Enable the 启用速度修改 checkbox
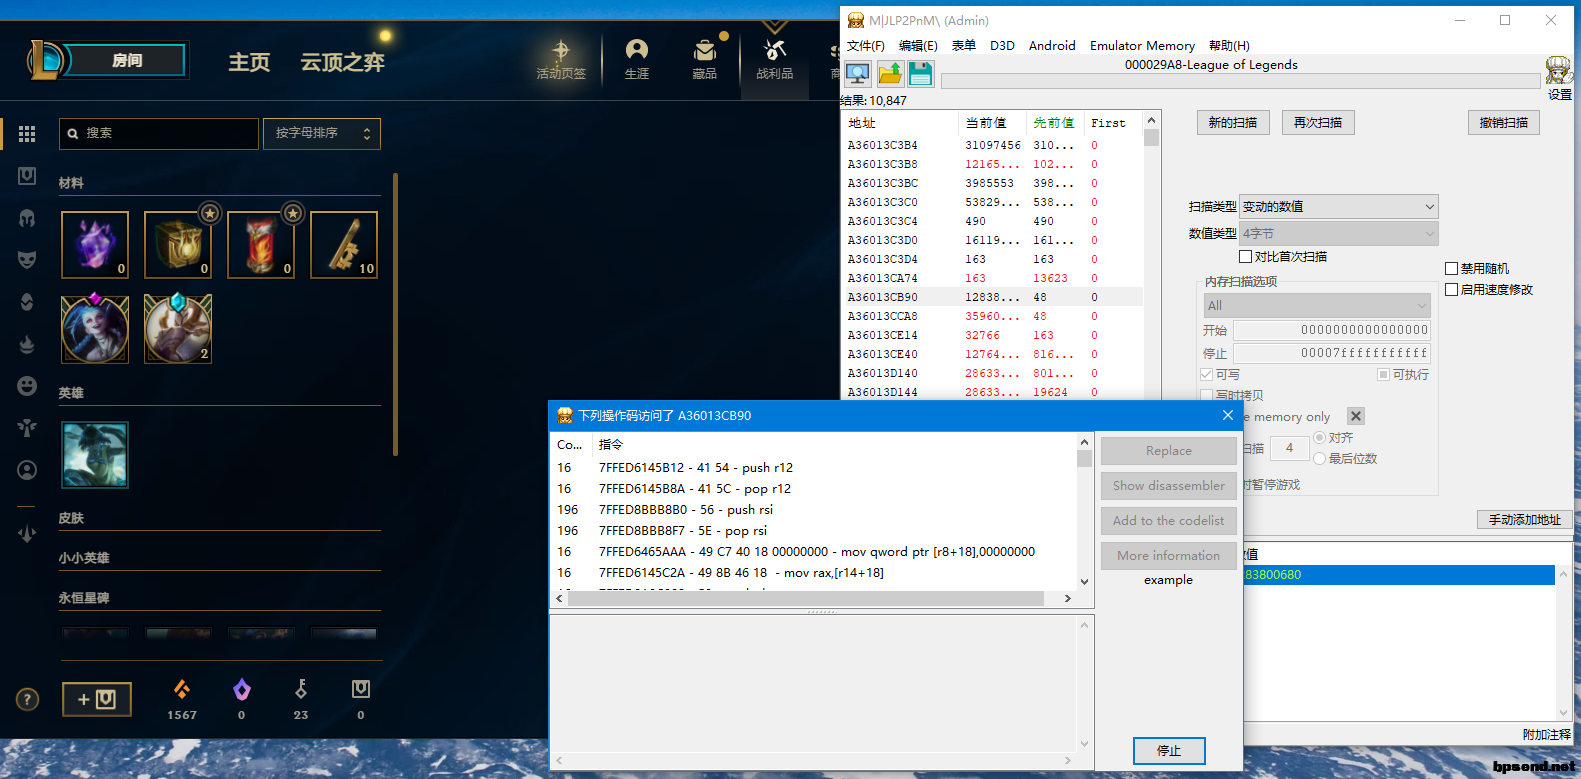The height and width of the screenshot is (779, 1581). [1451, 289]
